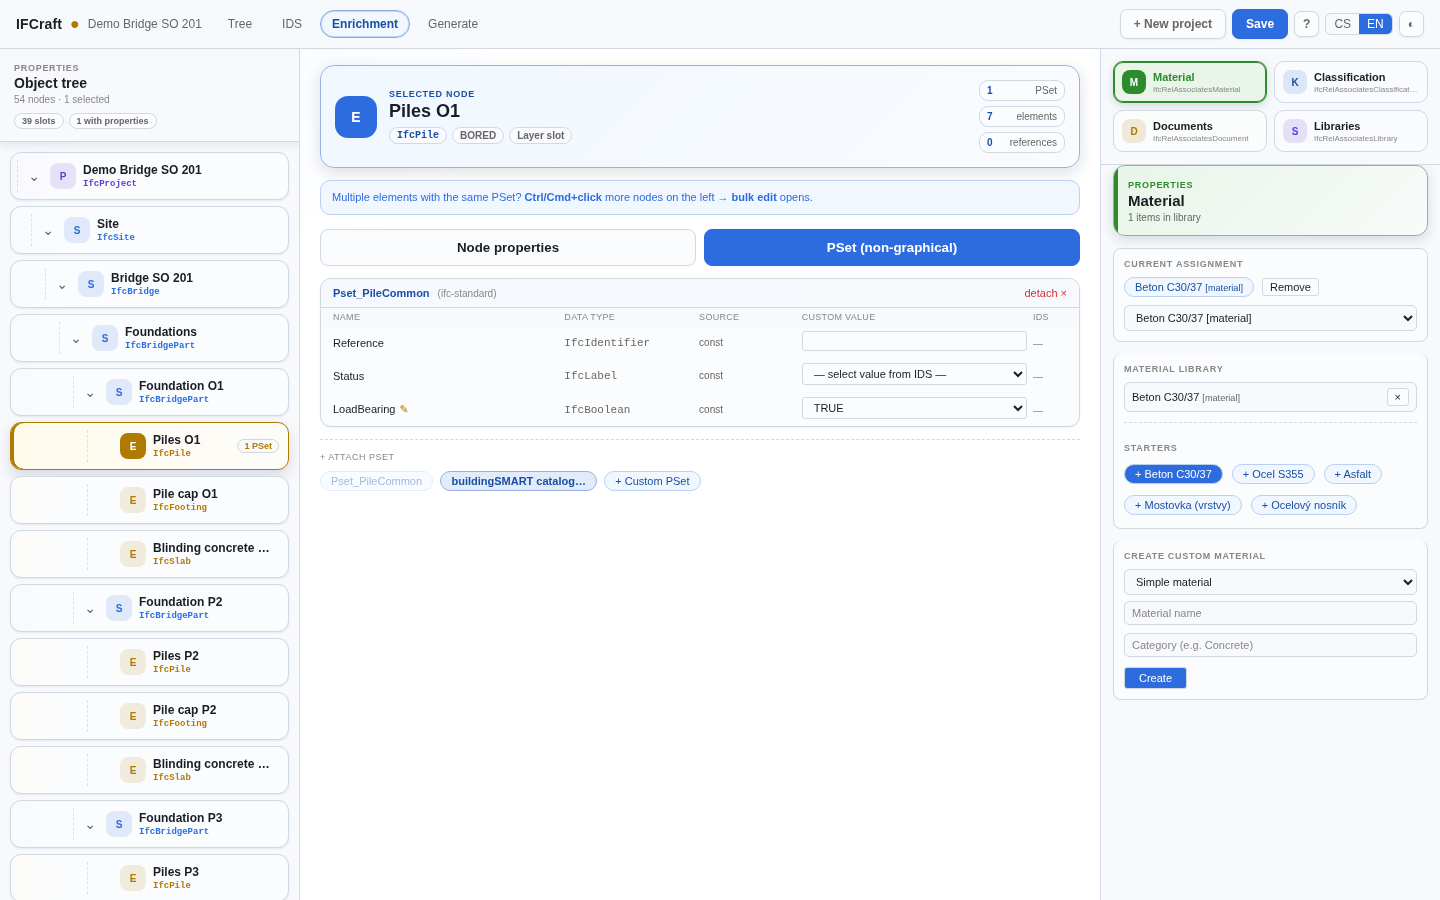
Task: Collapse the side panel with the arrow icon
Action: click(x=1411, y=24)
